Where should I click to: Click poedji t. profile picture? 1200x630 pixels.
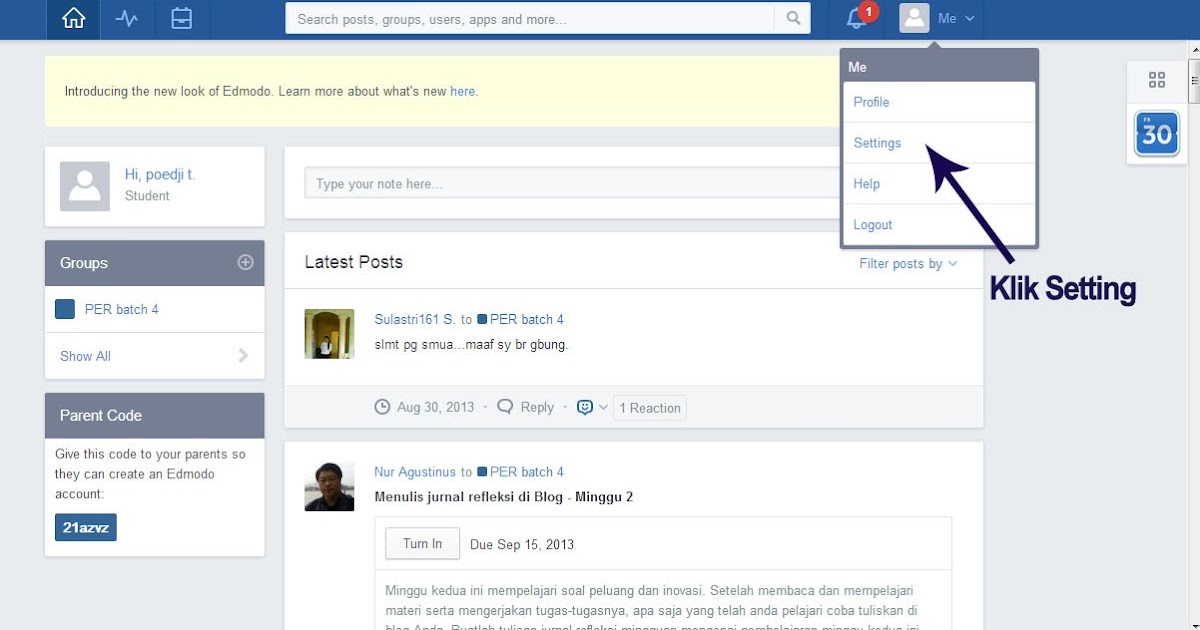(85, 186)
